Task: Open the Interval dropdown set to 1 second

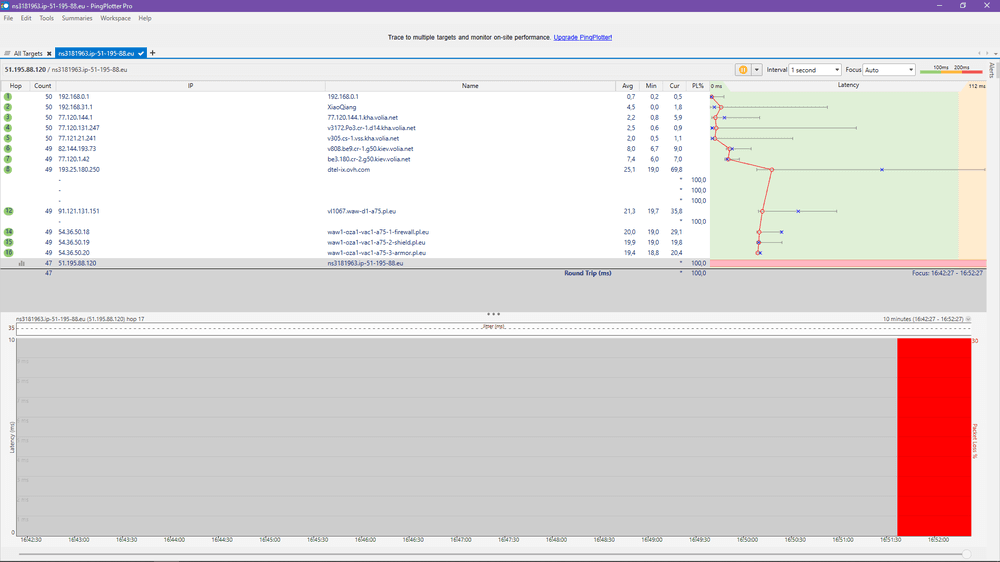Action: (x=815, y=70)
